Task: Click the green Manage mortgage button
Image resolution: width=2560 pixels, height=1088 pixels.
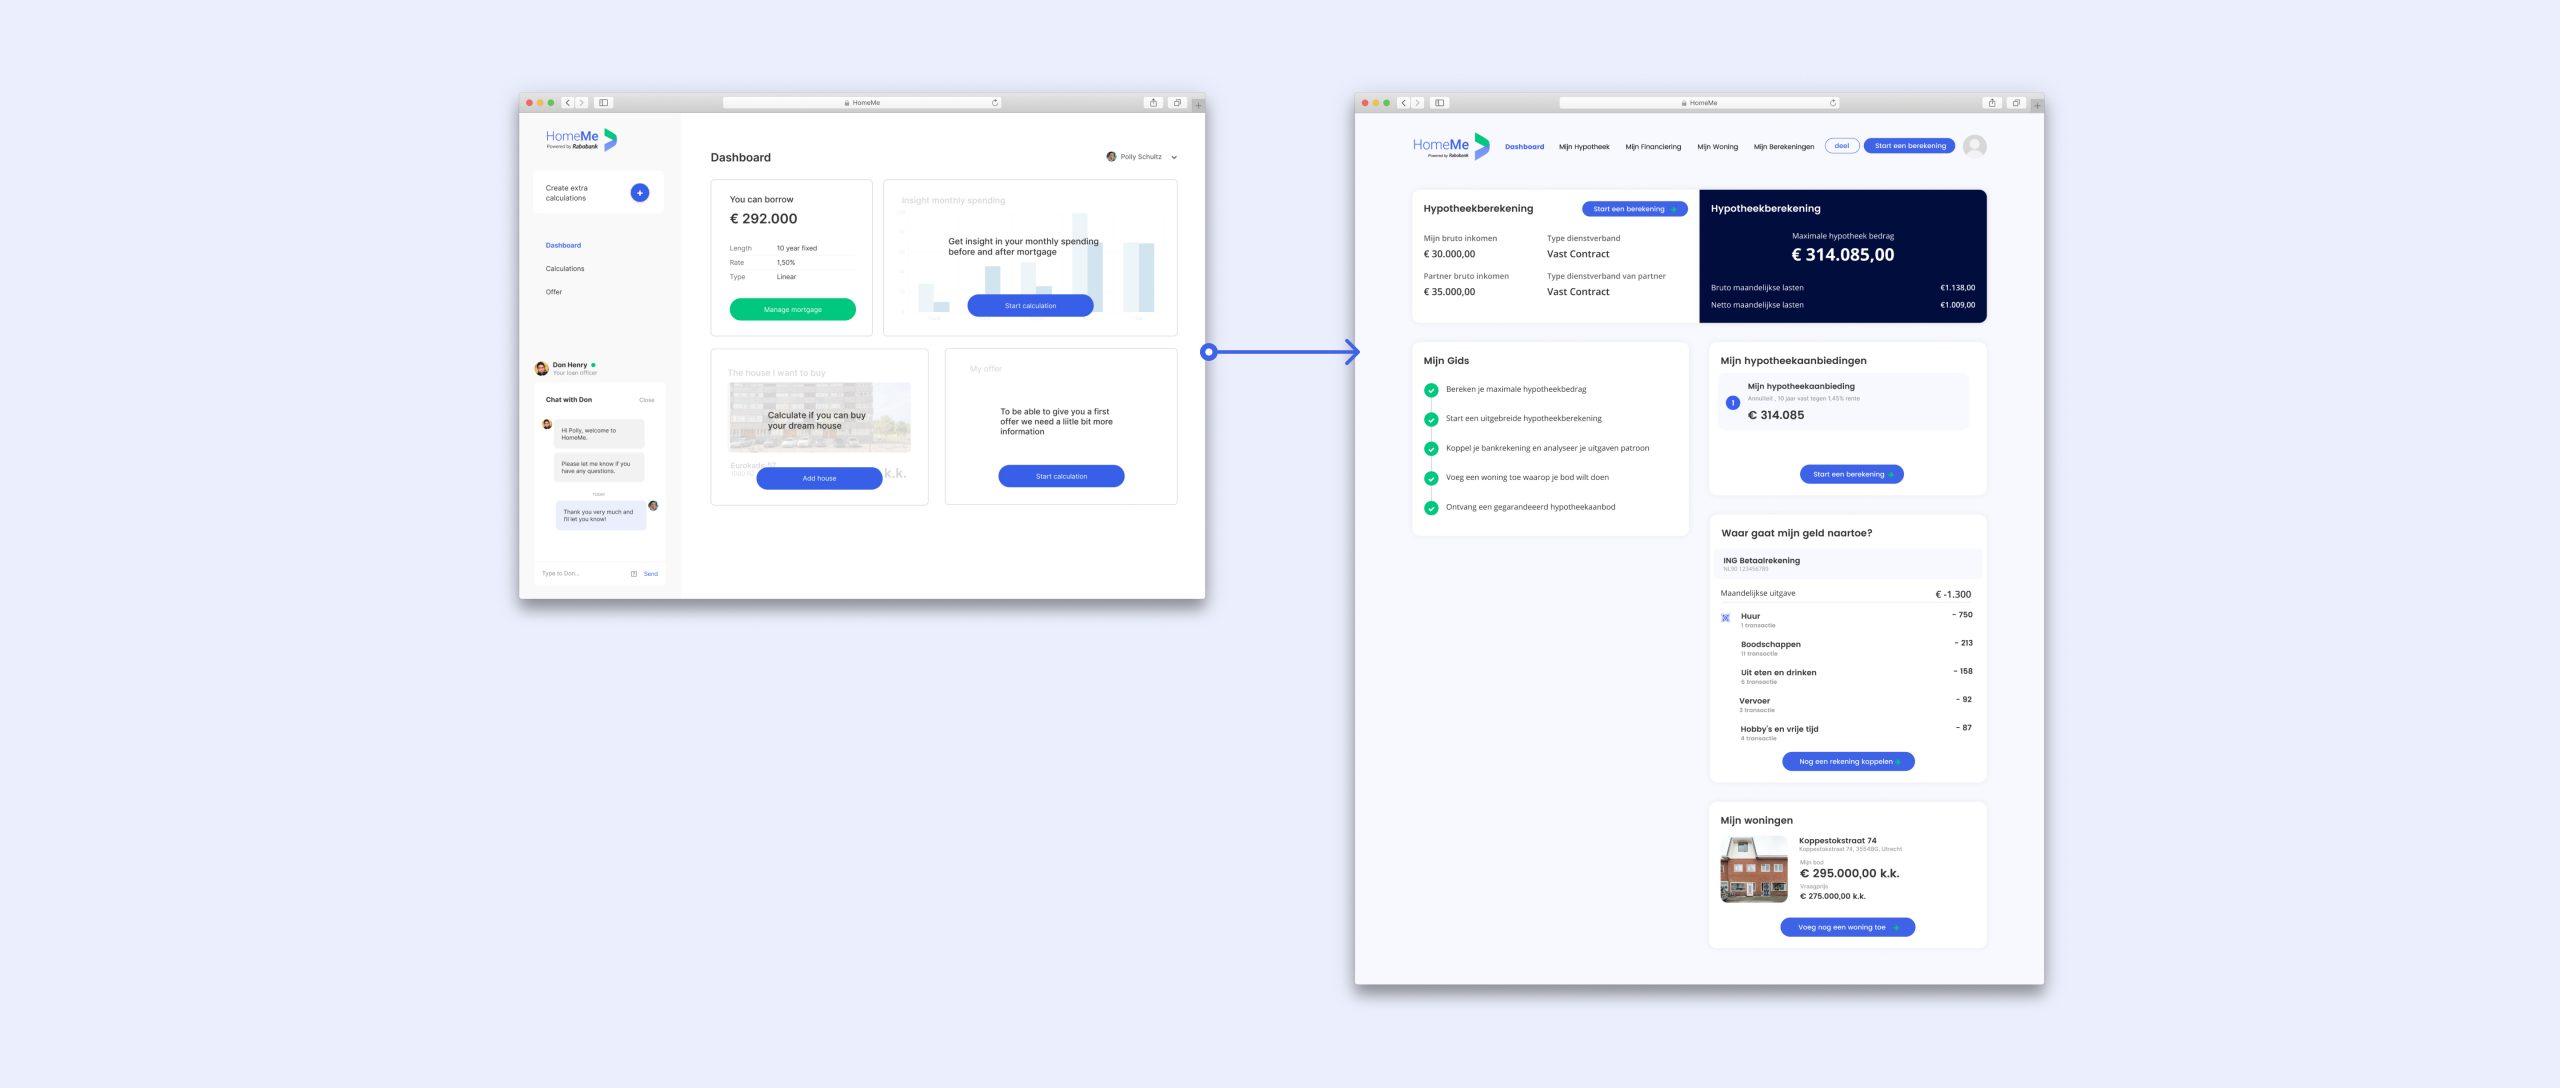Action: point(792,310)
